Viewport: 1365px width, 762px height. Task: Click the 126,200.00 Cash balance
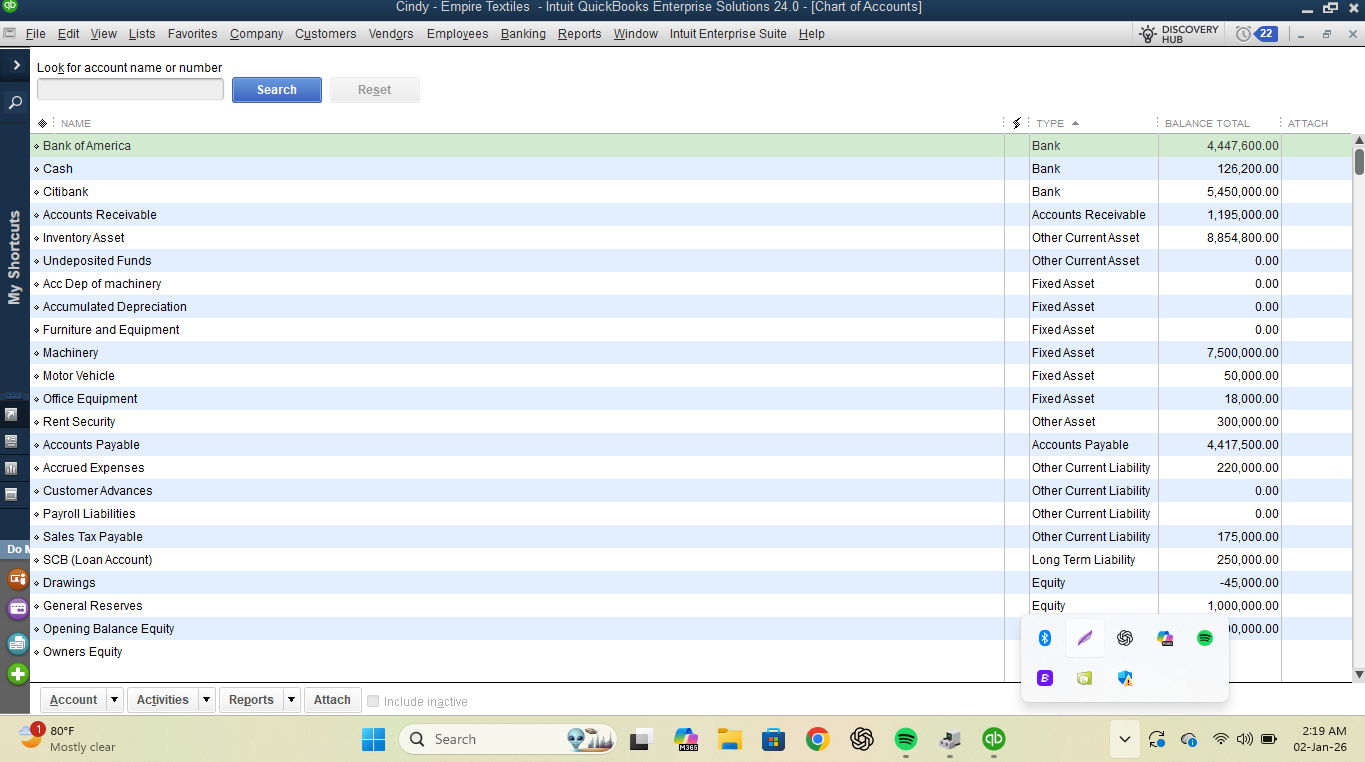point(1248,169)
